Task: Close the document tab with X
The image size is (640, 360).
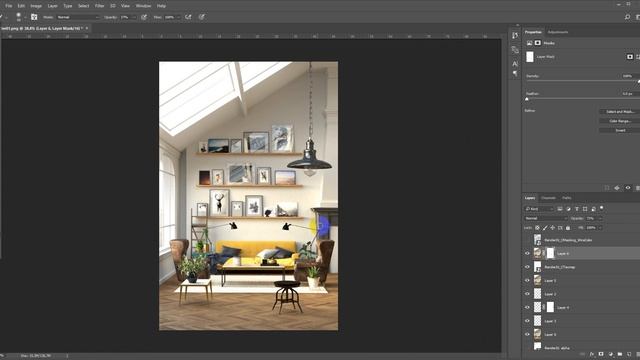Action: pos(87,28)
